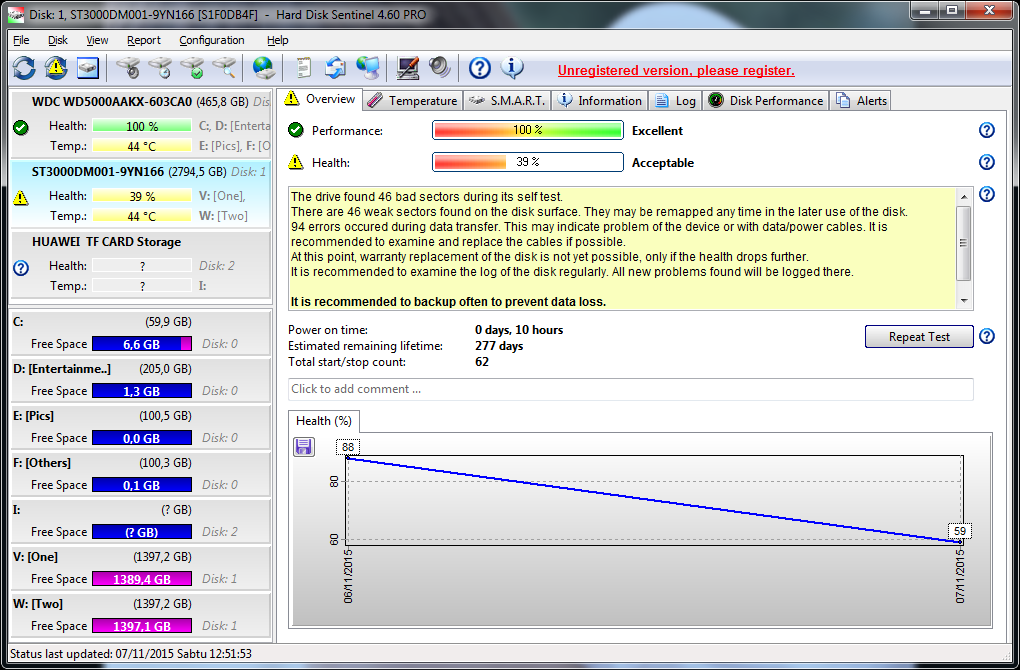
Task: Select the ST3000DM001-9YN166 disk entry
Action: (x=141, y=194)
